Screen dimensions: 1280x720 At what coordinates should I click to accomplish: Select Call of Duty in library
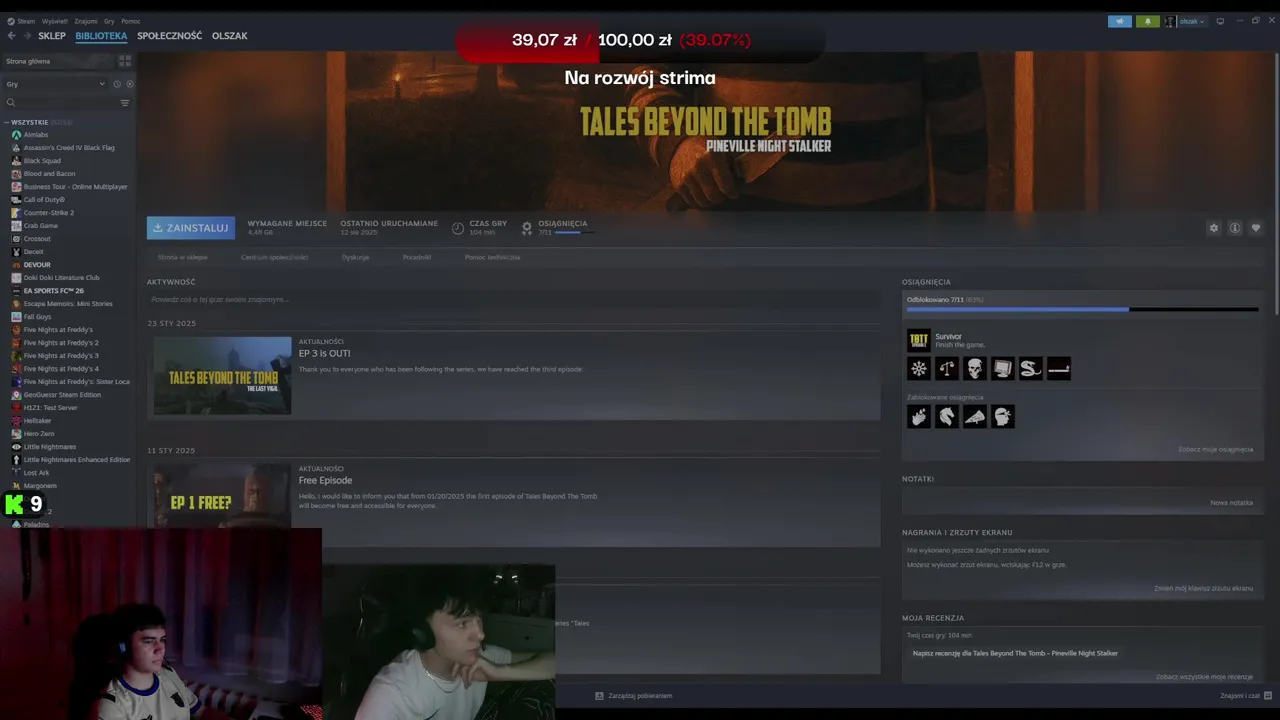pyautogui.click(x=44, y=200)
